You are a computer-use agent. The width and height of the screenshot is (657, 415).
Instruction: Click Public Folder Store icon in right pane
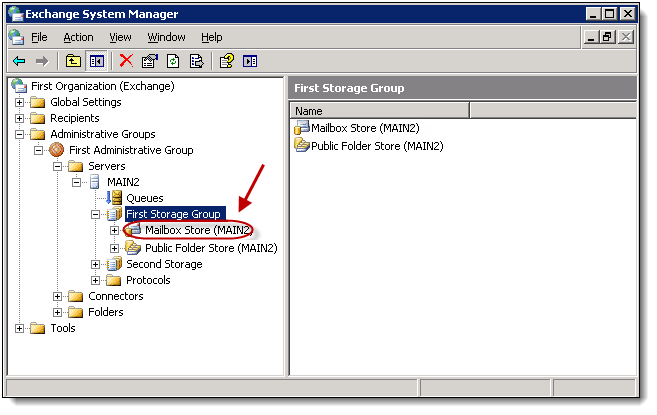[x=302, y=145]
